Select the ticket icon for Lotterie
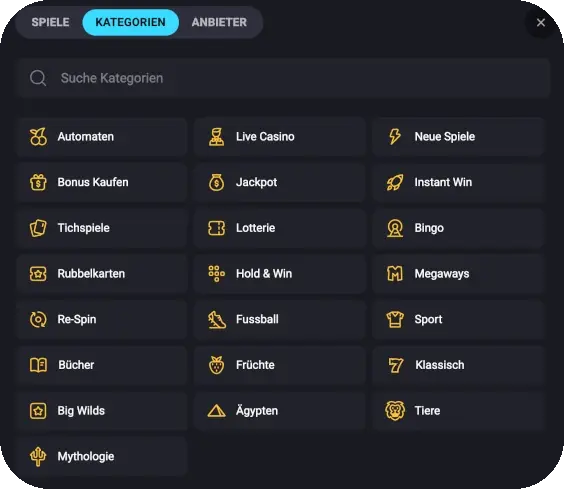564x489 pixels. click(x=217, y=228)
